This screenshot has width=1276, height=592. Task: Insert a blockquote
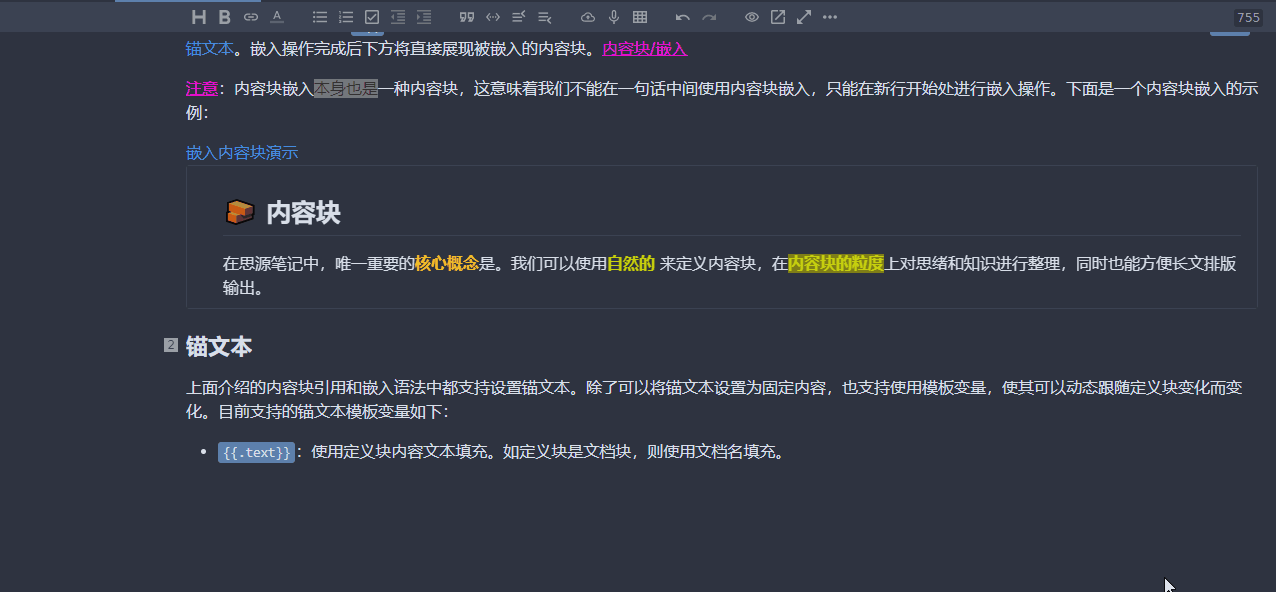(x=466, y=17)
